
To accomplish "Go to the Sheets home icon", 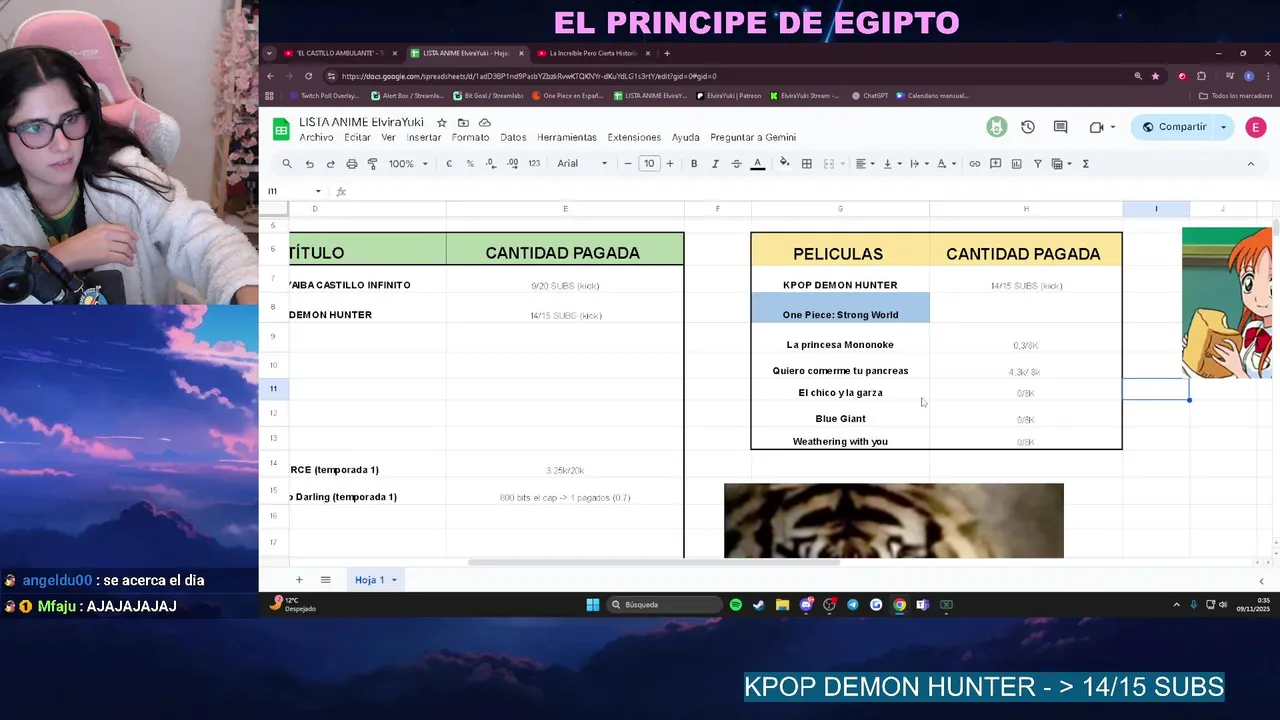I will 281,128.
